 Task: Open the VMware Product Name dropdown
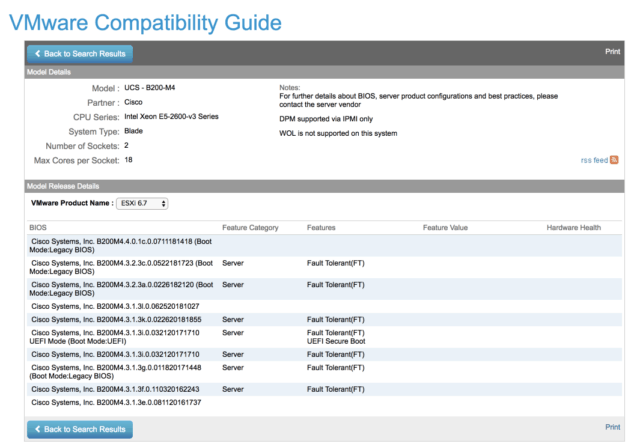[x=142, y=203]
